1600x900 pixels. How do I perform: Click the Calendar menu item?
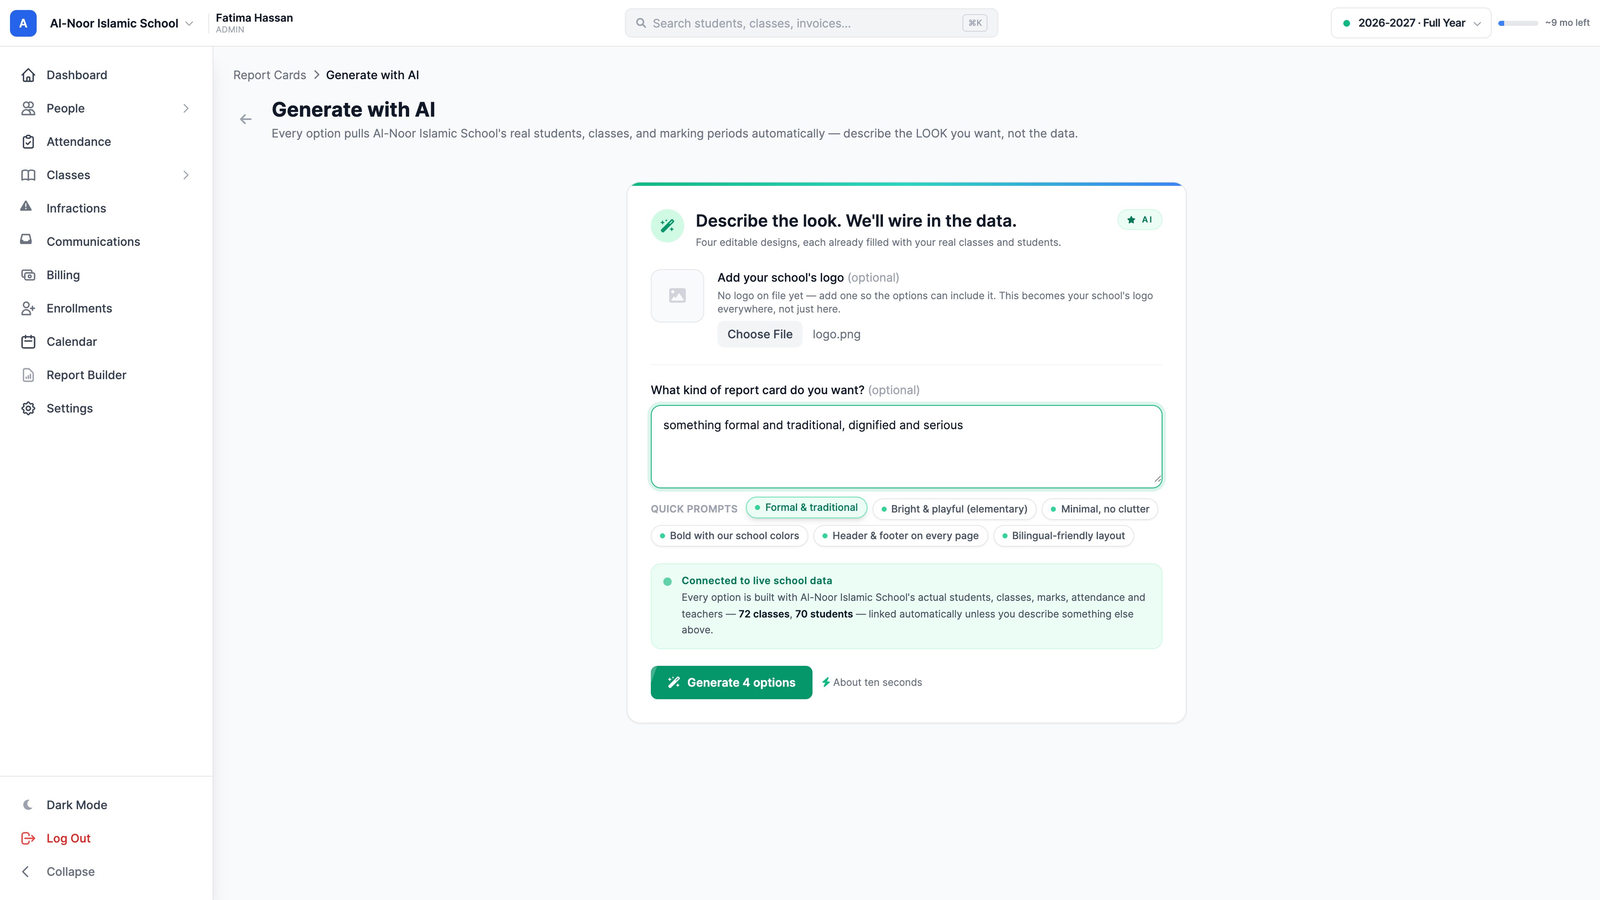[106, 342]
